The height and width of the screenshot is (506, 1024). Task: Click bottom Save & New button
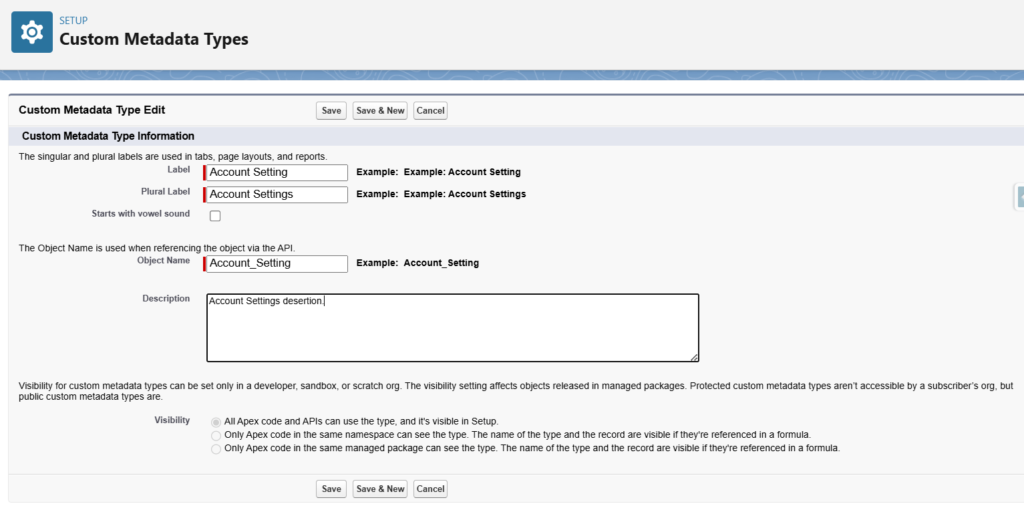[380, 488]
